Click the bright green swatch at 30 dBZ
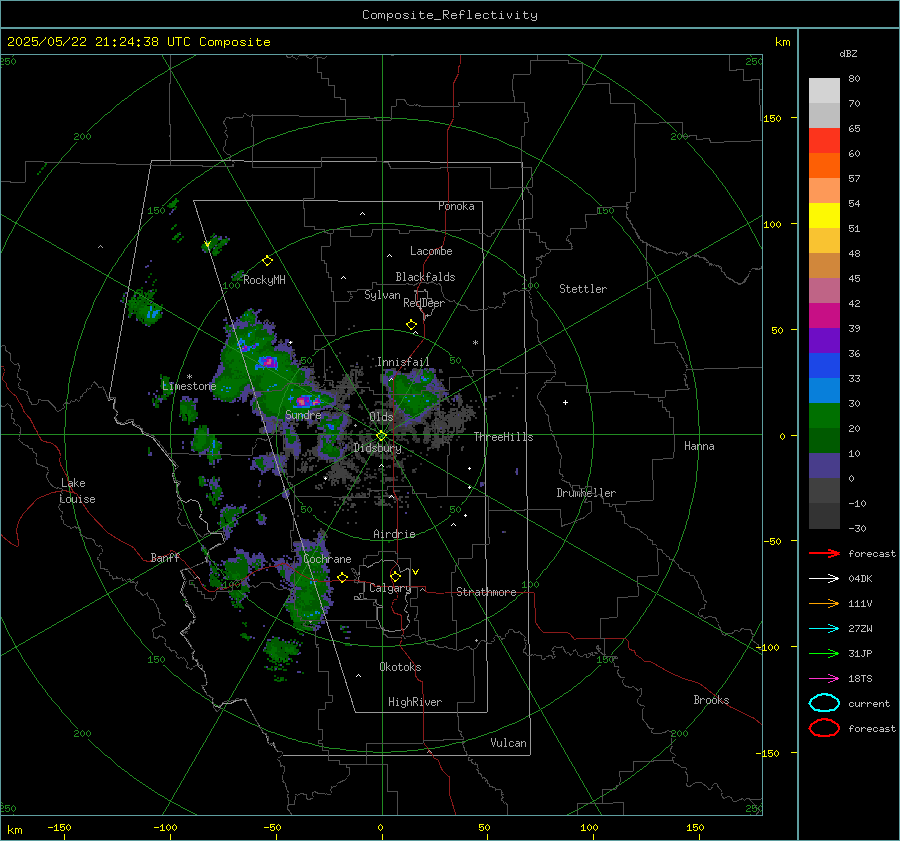Viewport: 900px width, 841px height. pyautogui.click(x=824, y=416)
